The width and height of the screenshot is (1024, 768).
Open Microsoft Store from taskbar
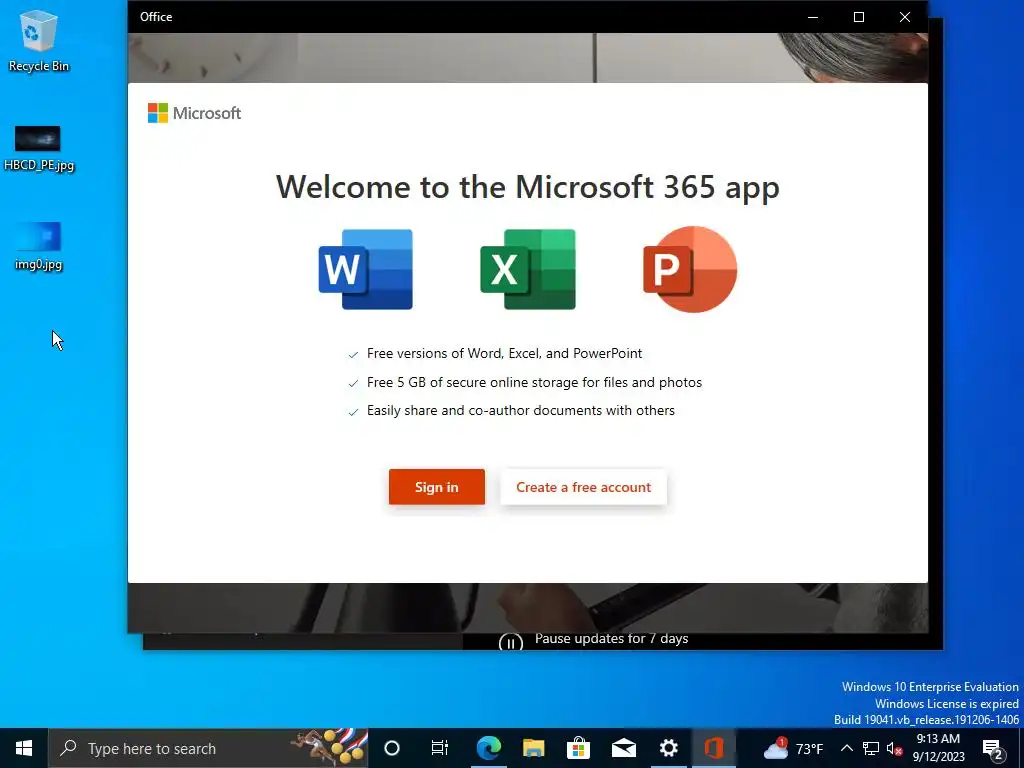(579, 748)
